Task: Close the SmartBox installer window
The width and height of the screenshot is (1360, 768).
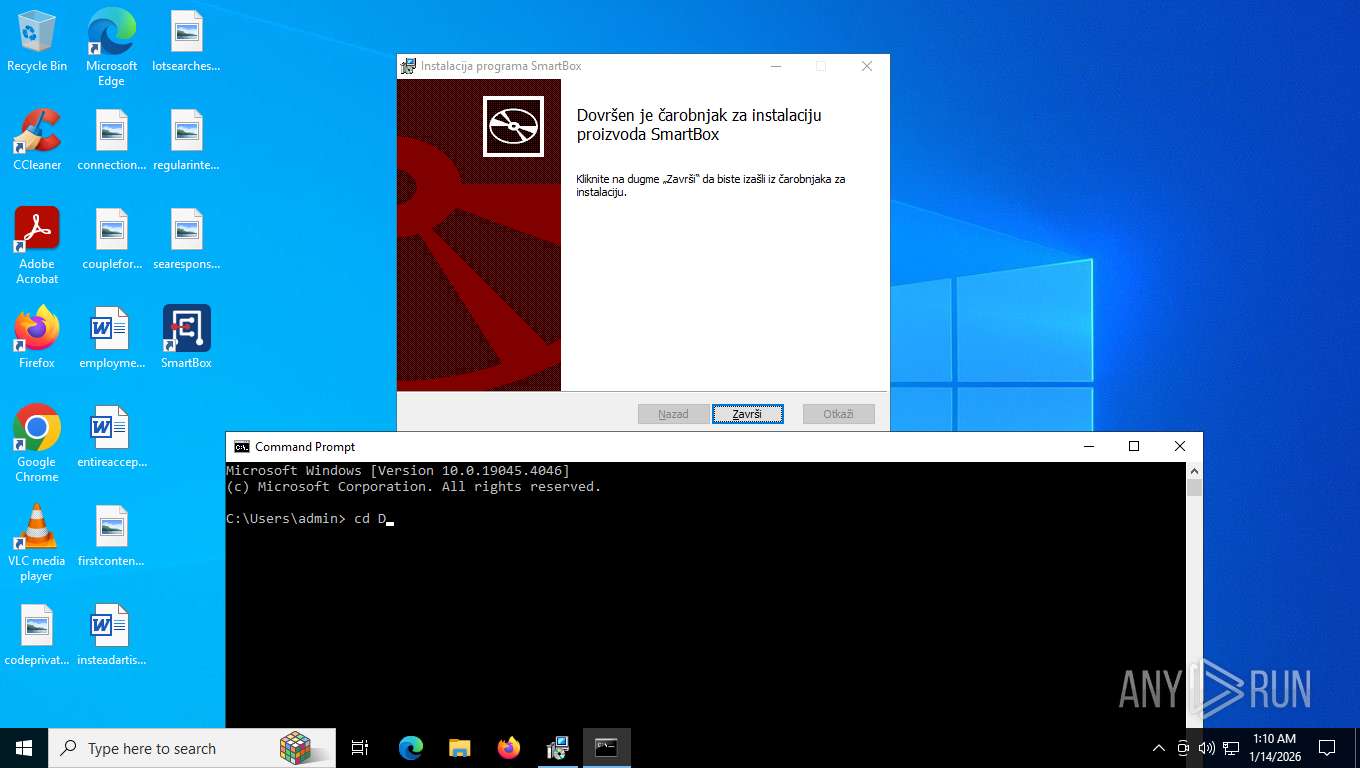Action: [867, 66]
